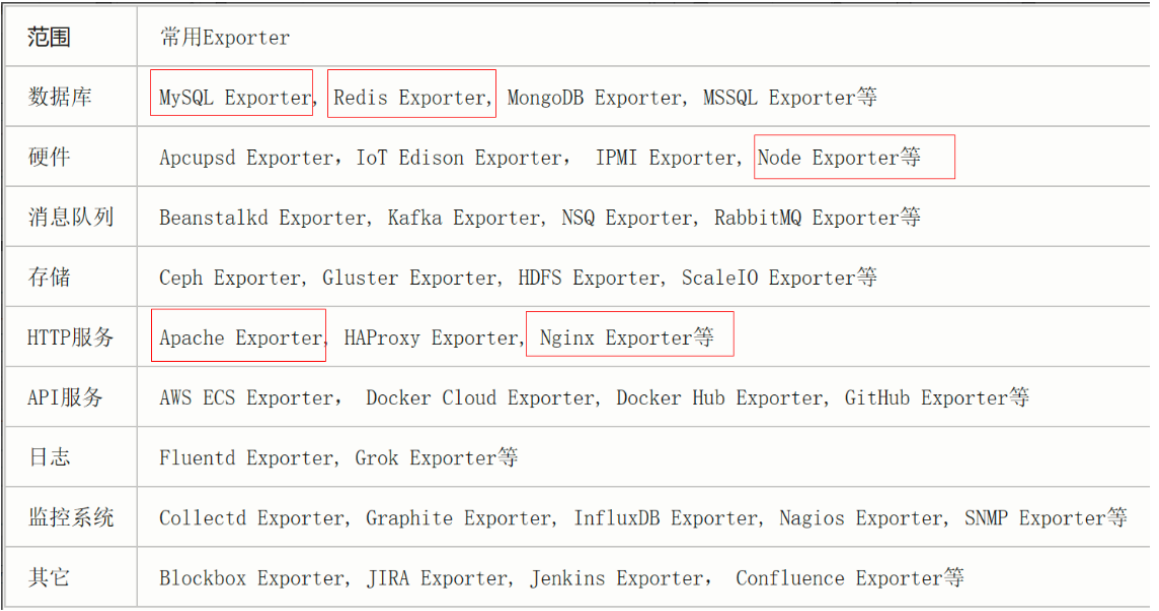The width and height of the screenshot is (1159, 611).
Task: Click Grok Exporter text
Action: pyautogui.click(x=426, y=457)
